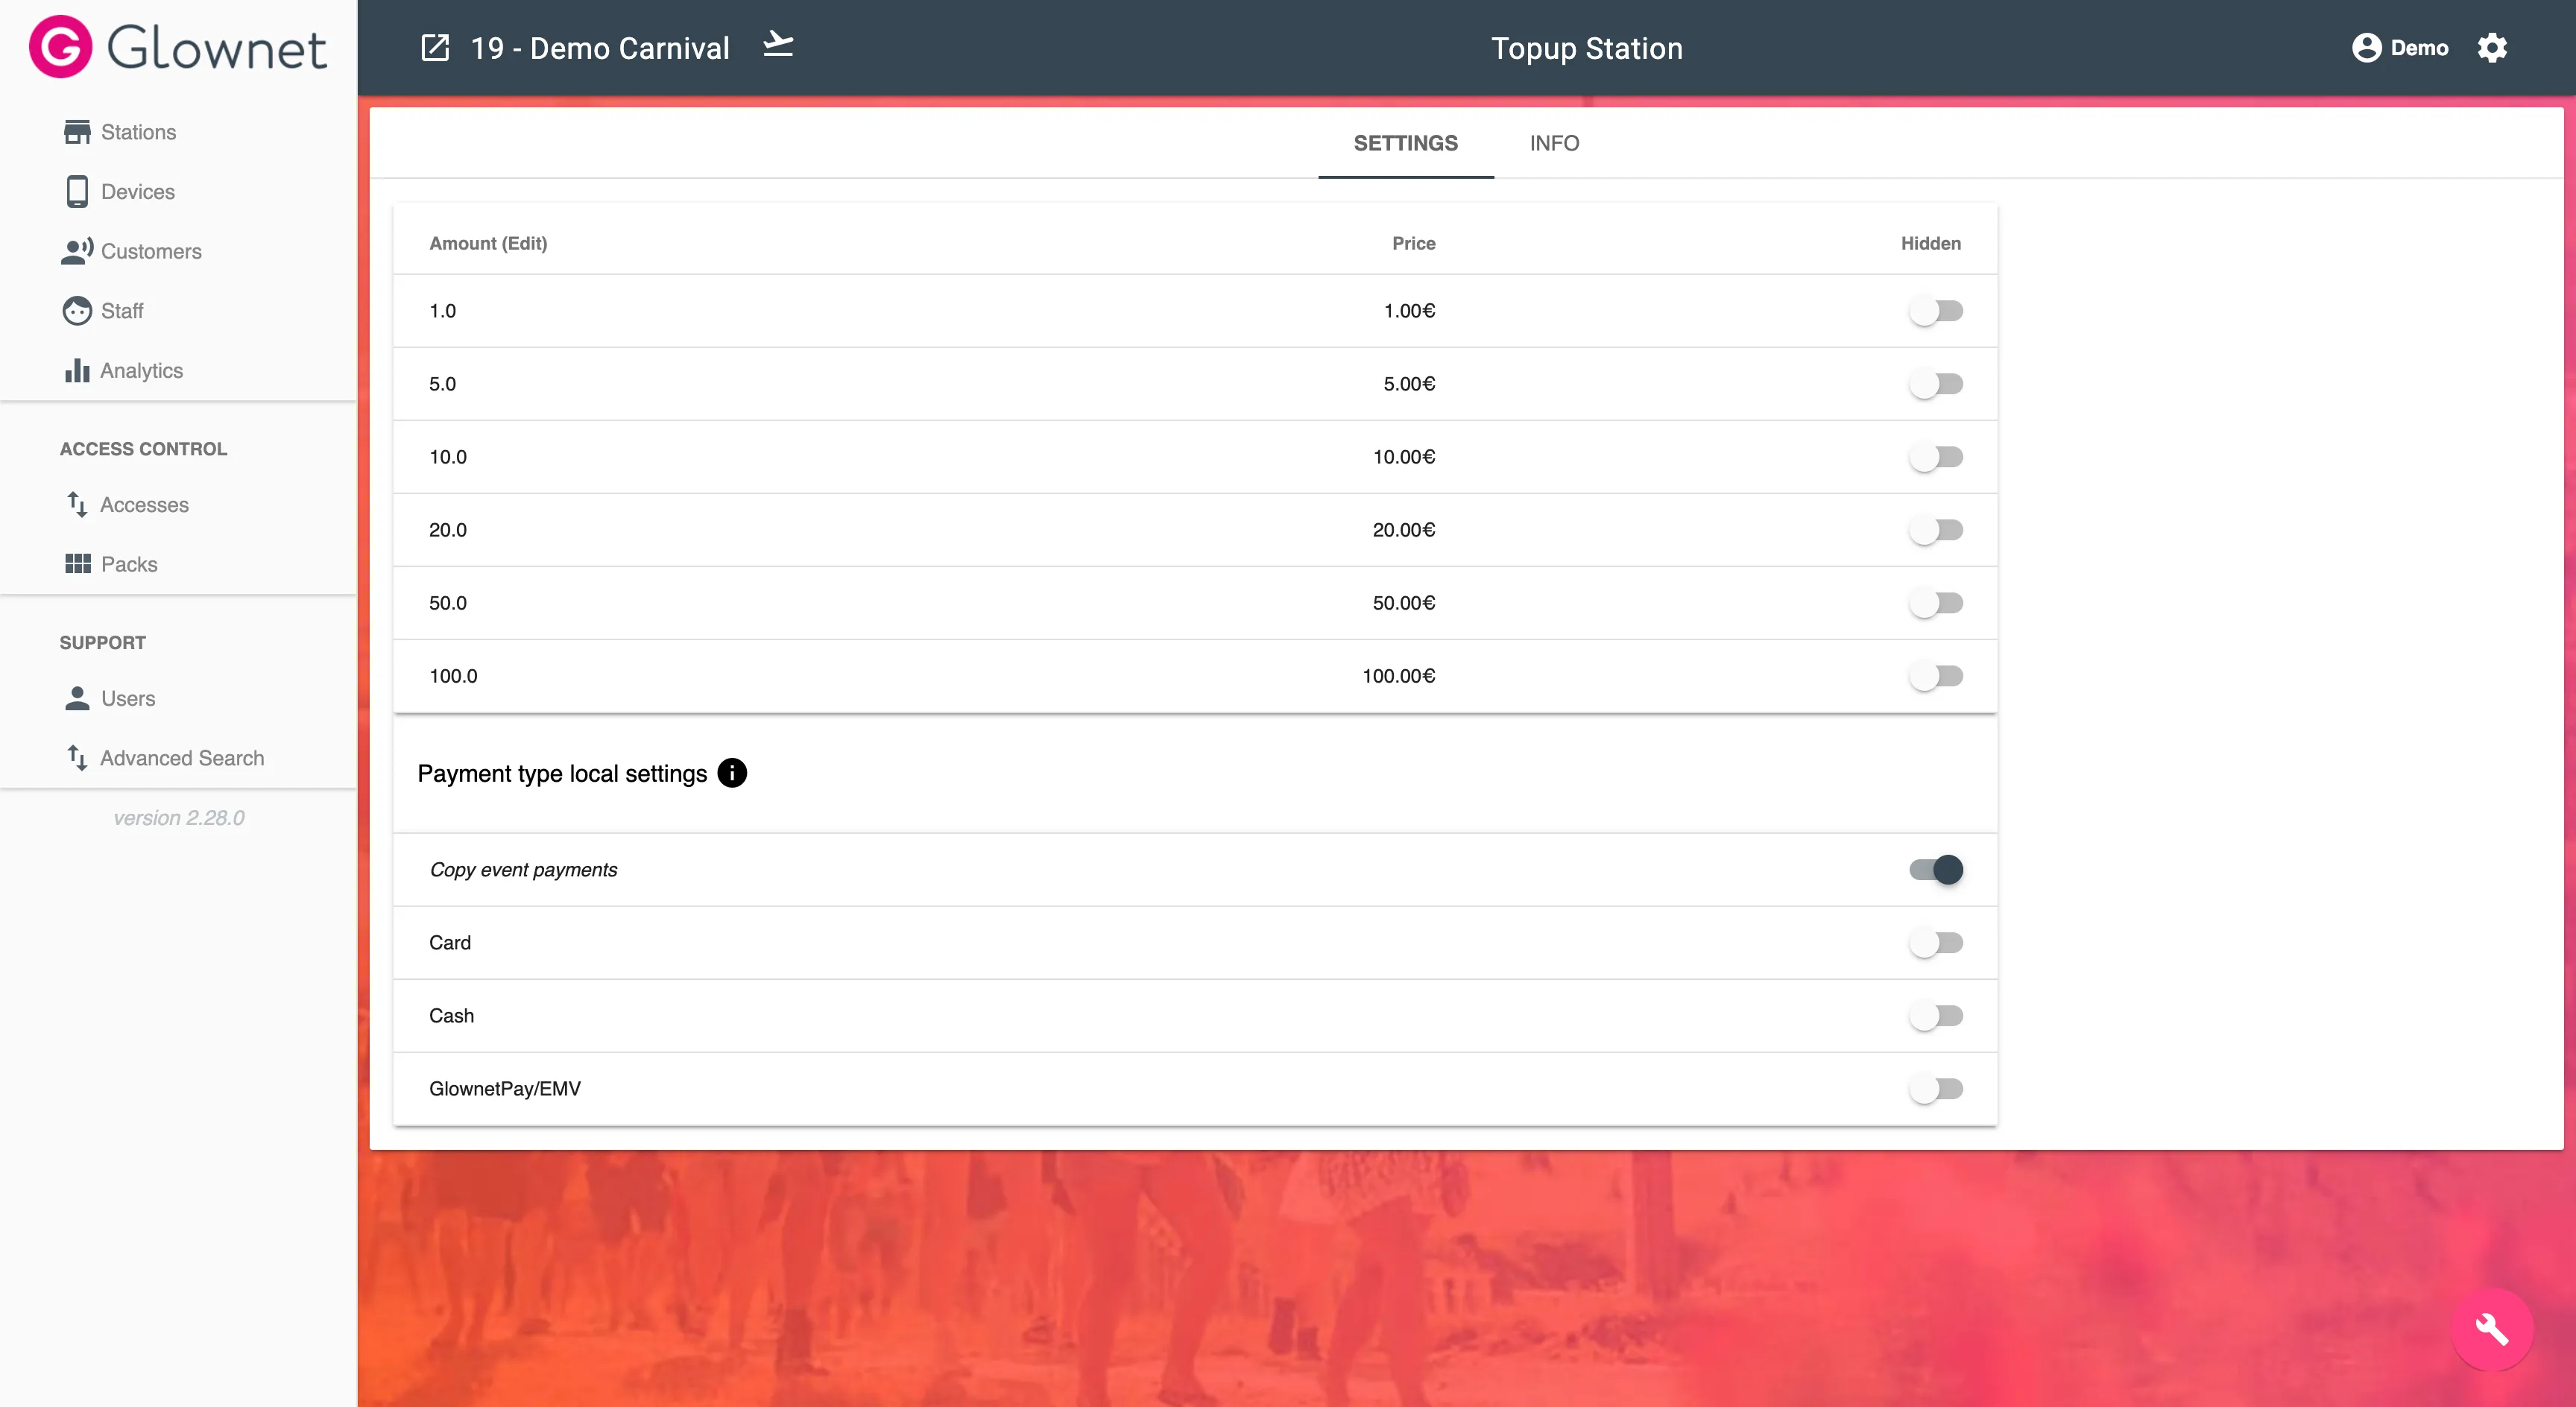This screenshot has height=1407, width=2576.
Task: Enable the GlownetPay/EMV switch
Action: point(1936,1089)
